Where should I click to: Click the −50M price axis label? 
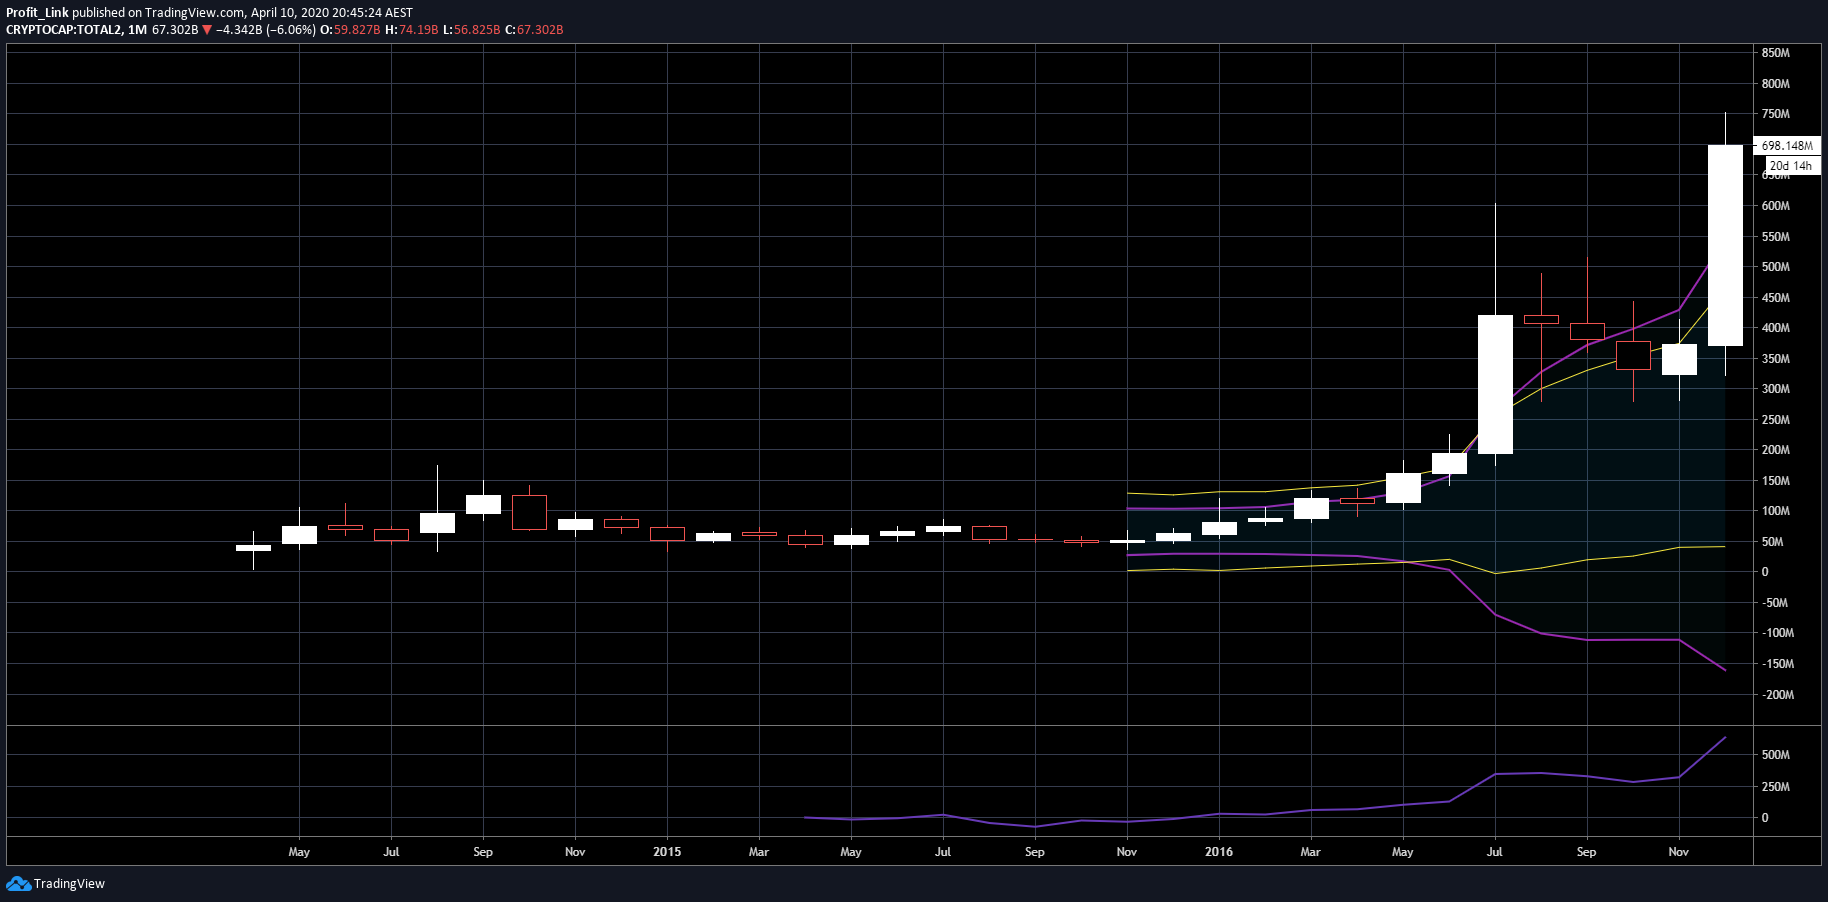click(x=1775, y=603)
